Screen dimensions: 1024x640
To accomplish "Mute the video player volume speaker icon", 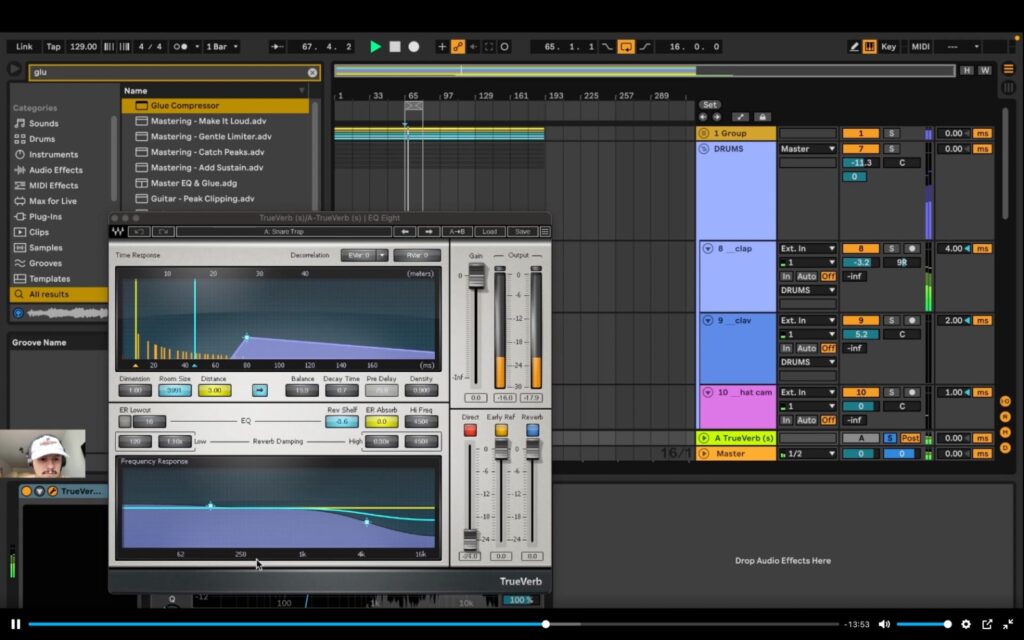I will pos(884,624).
